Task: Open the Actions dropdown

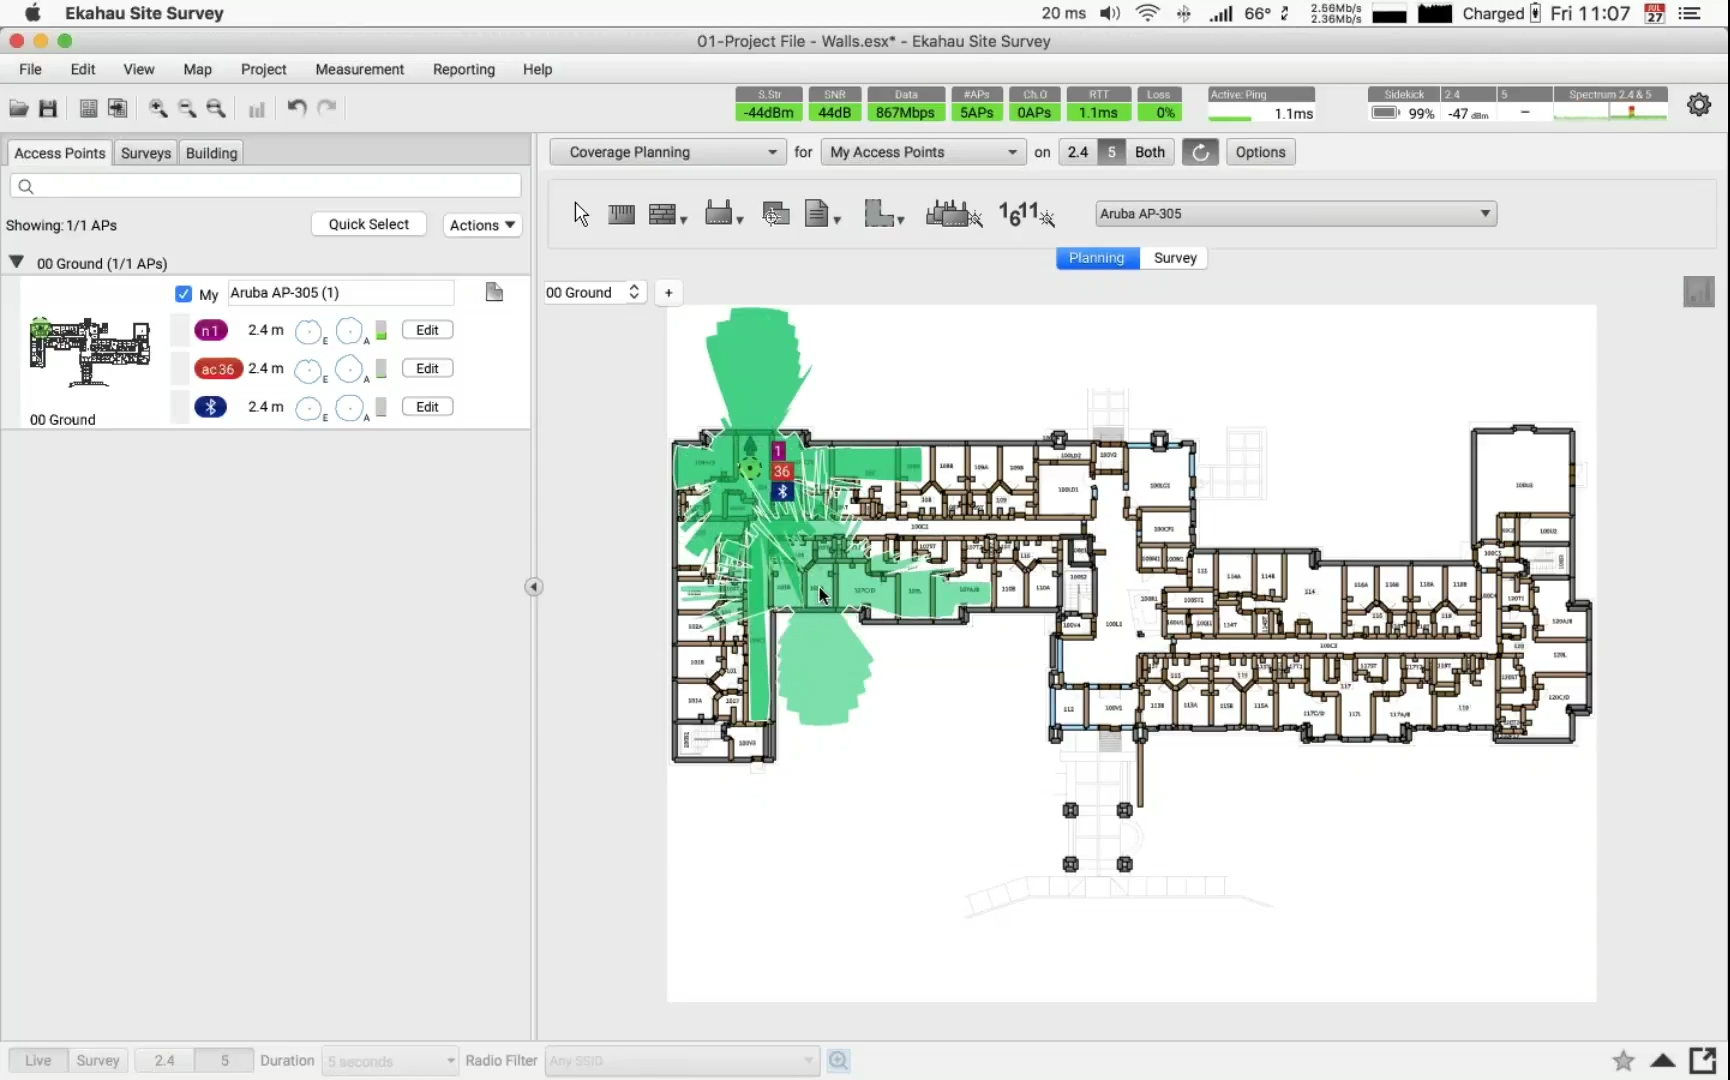Action: [482, 225]
